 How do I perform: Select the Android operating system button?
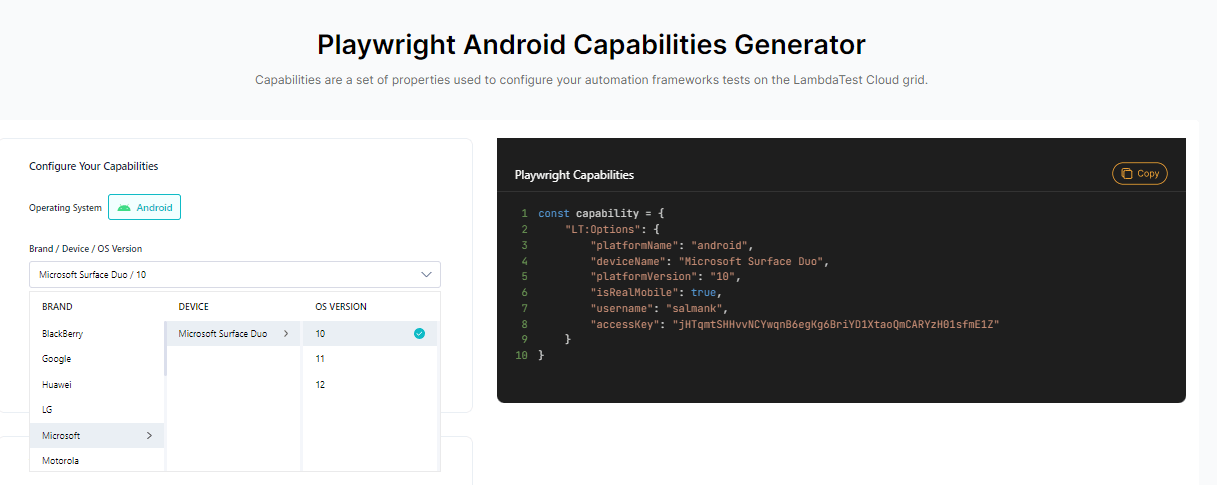point(145,208)
